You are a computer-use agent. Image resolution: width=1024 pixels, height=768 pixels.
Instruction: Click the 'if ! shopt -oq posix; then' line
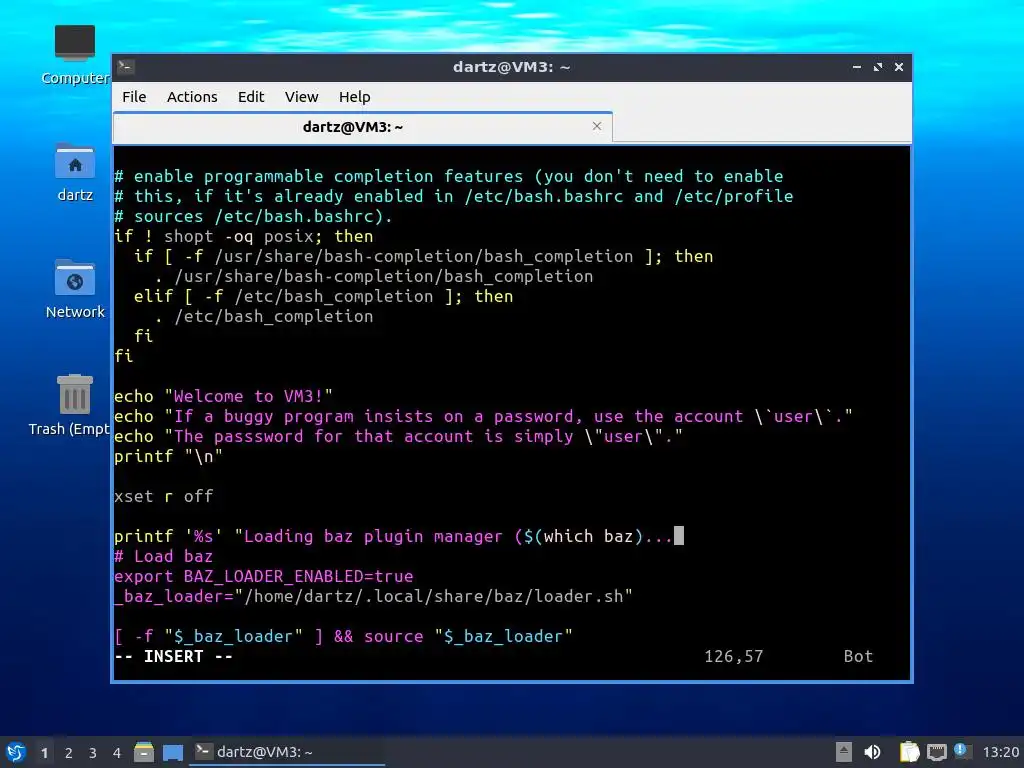tap(244, 236)
